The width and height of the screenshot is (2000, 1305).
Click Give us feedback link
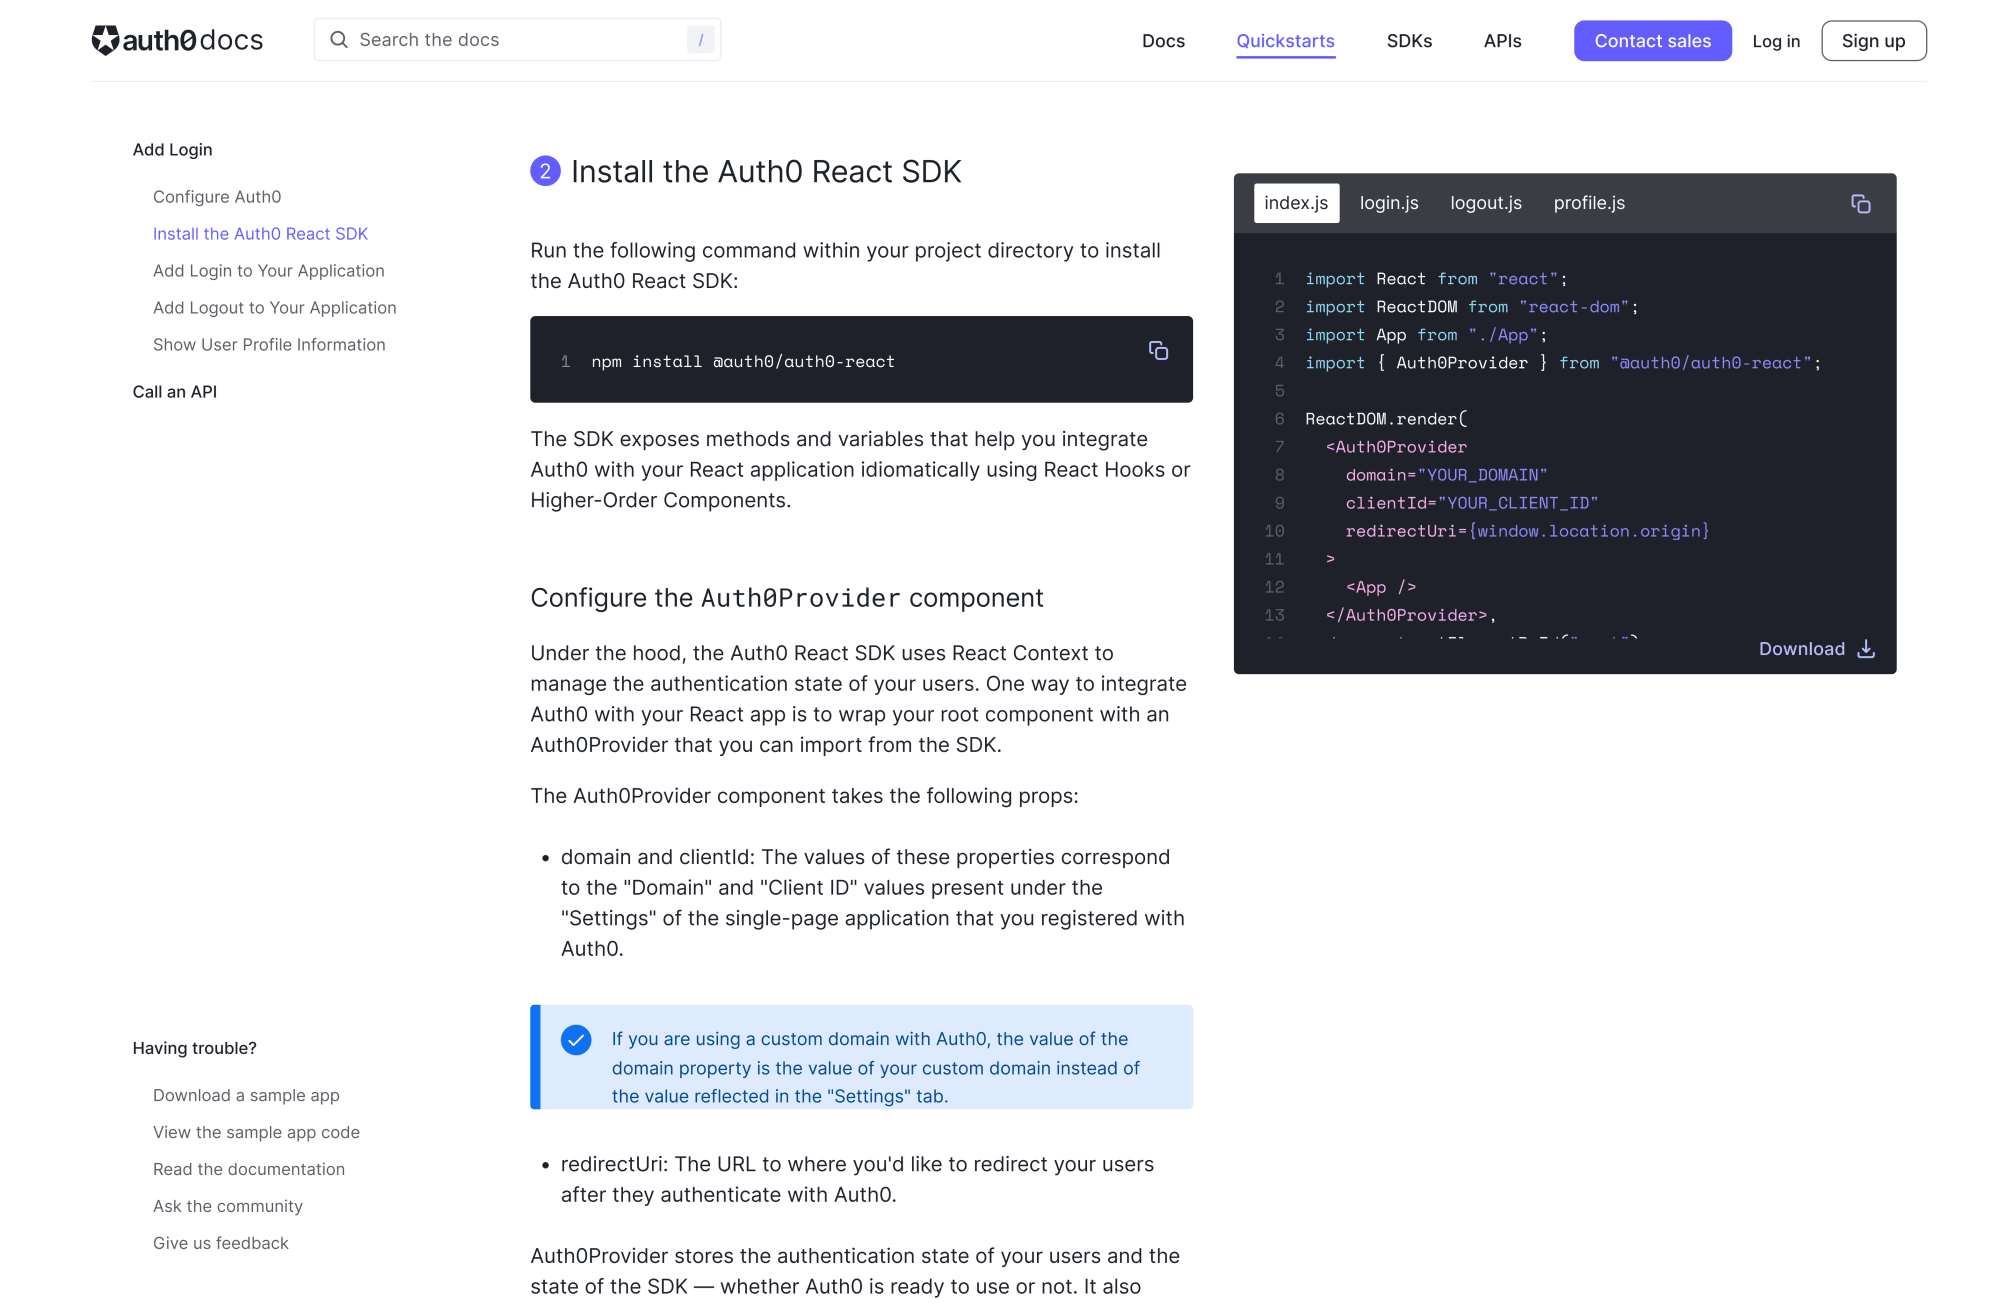(x=220, y=1244)
